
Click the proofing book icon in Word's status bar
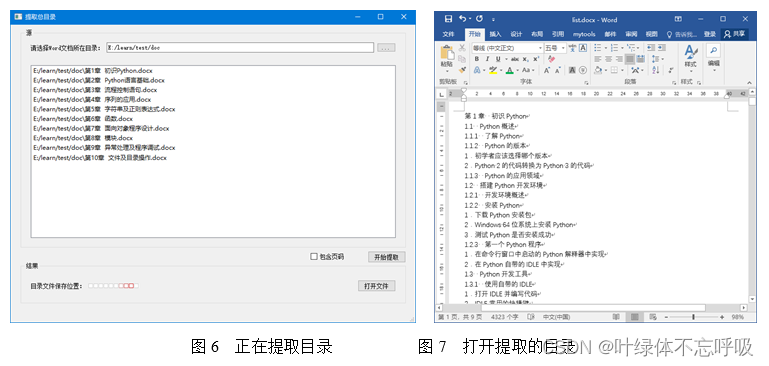click(x=530, y=317)
